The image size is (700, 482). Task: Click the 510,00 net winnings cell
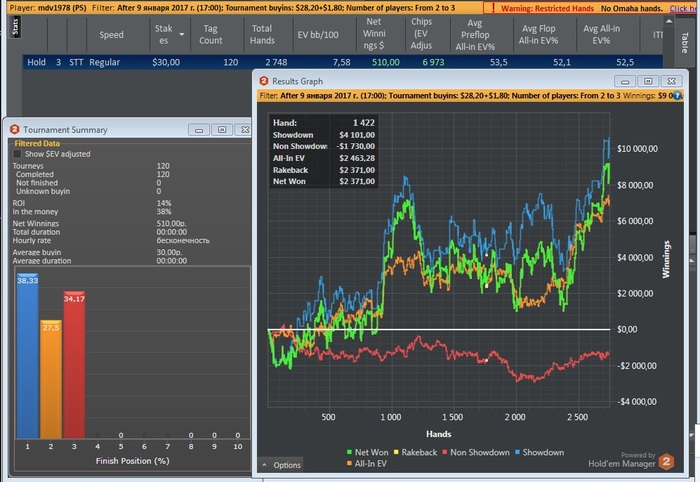click(x=386, y=62)
